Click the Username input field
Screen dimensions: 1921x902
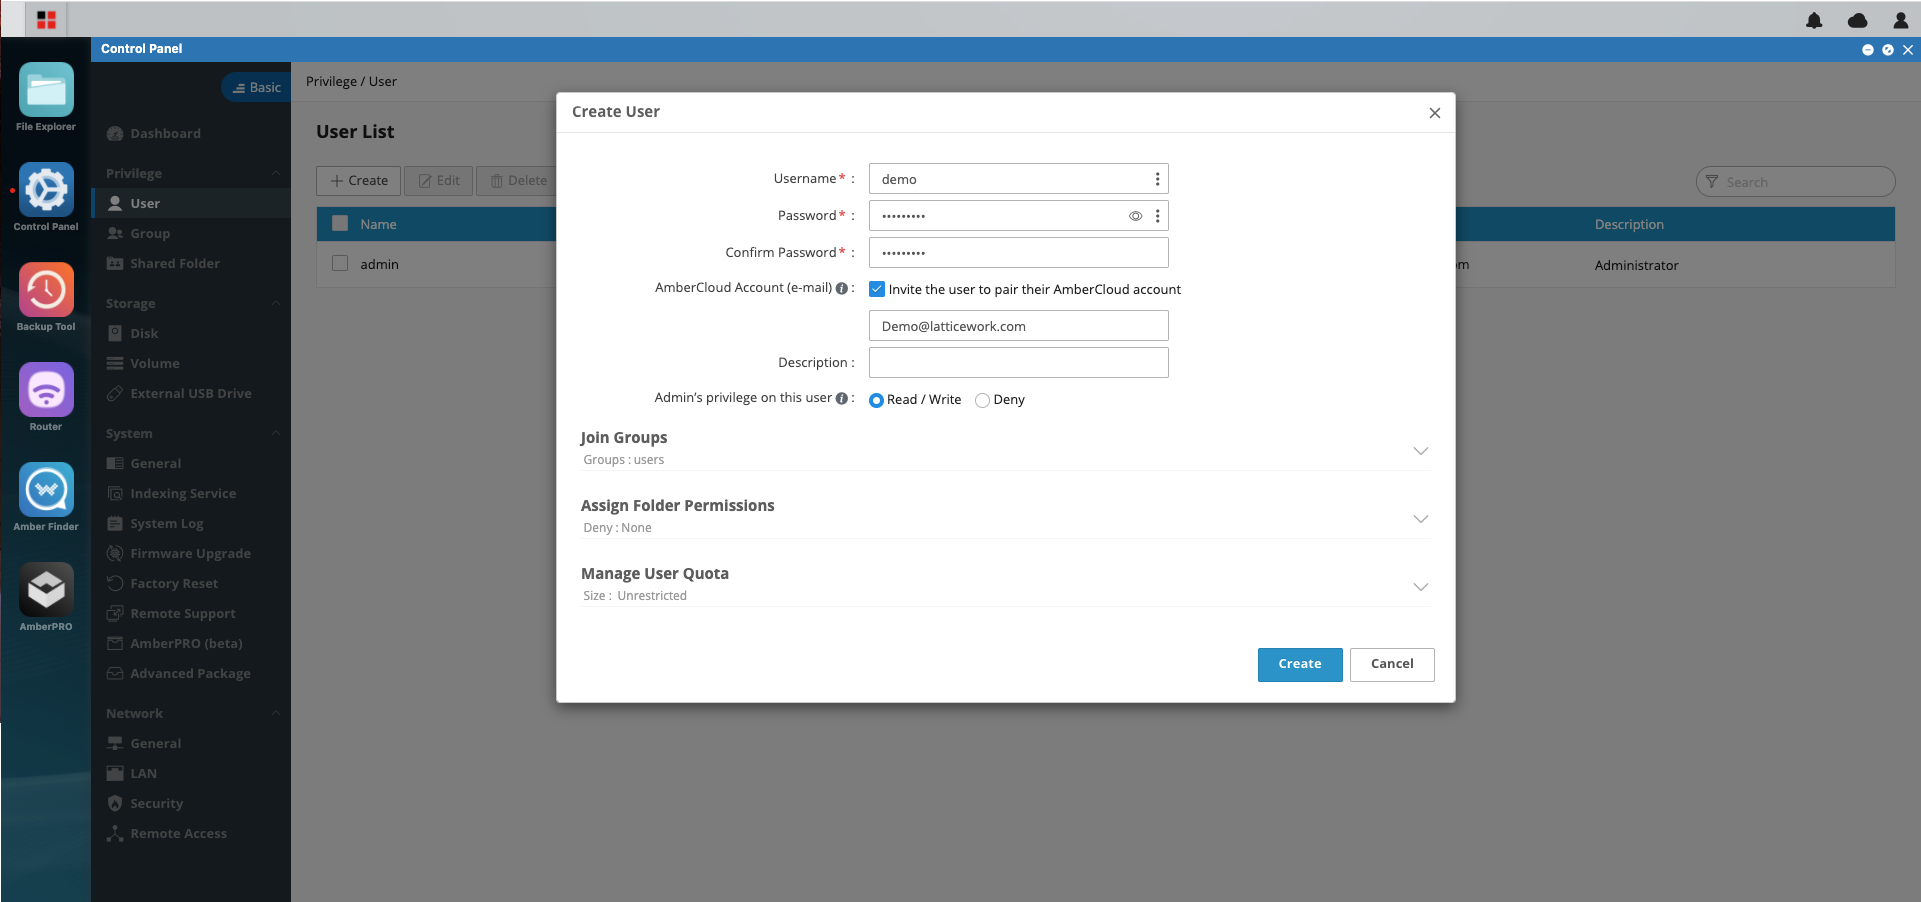click(1018, 179)
